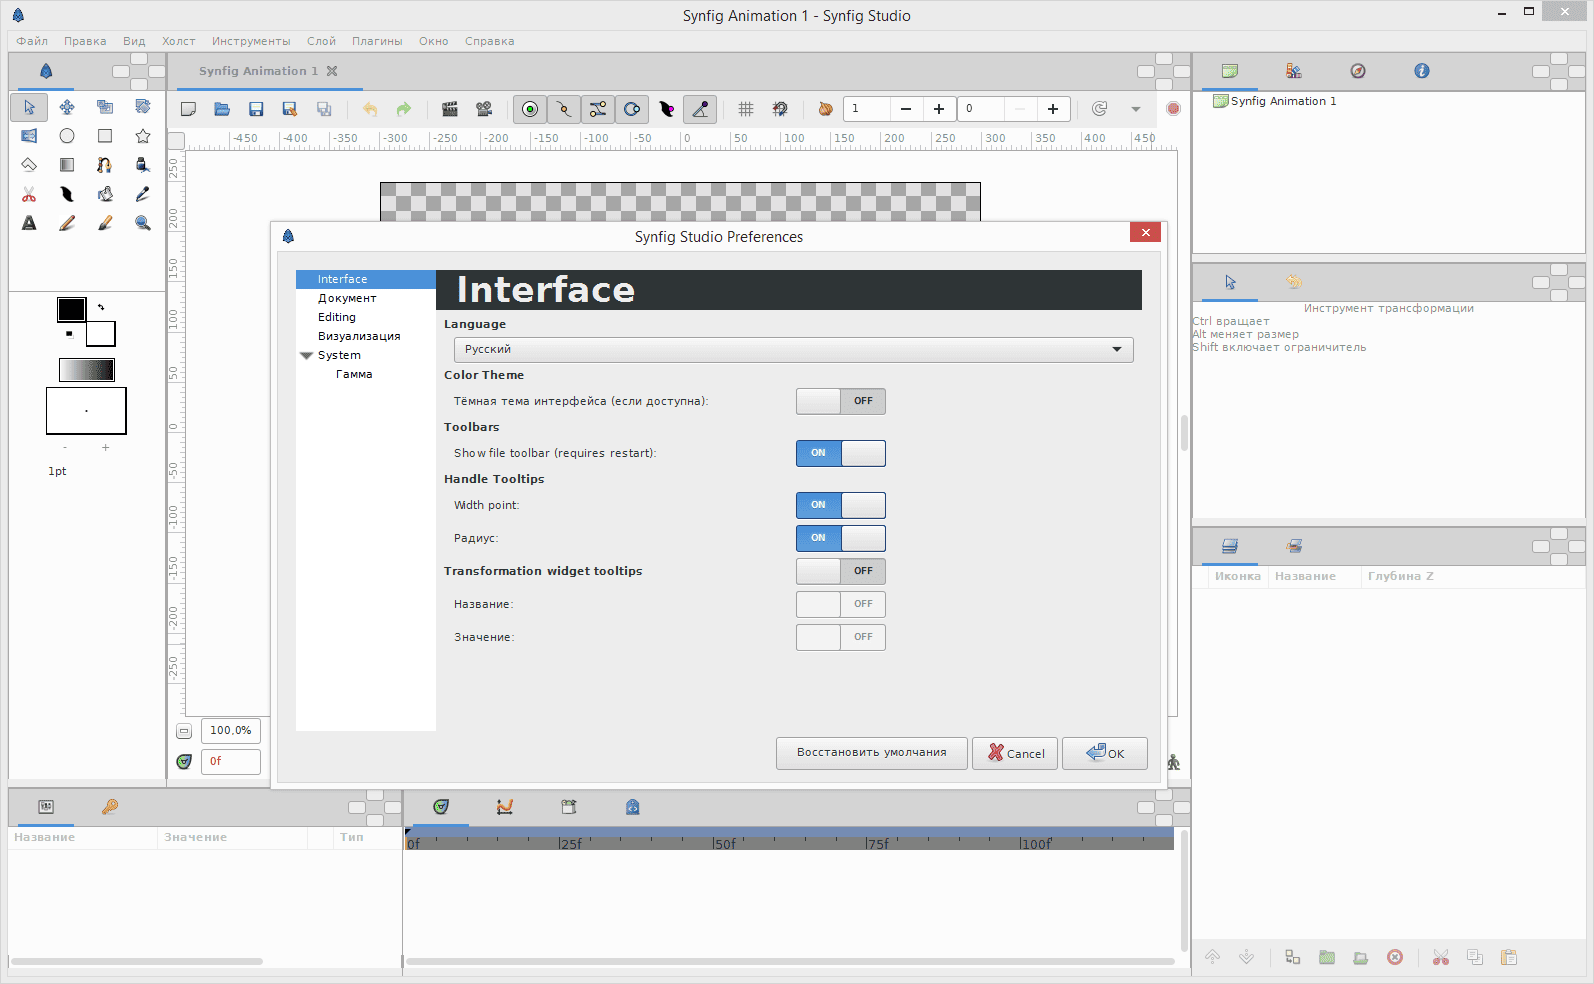Screen dimensions: 1594x984
Task: Click the Save file icon
Action: (256, 109)
